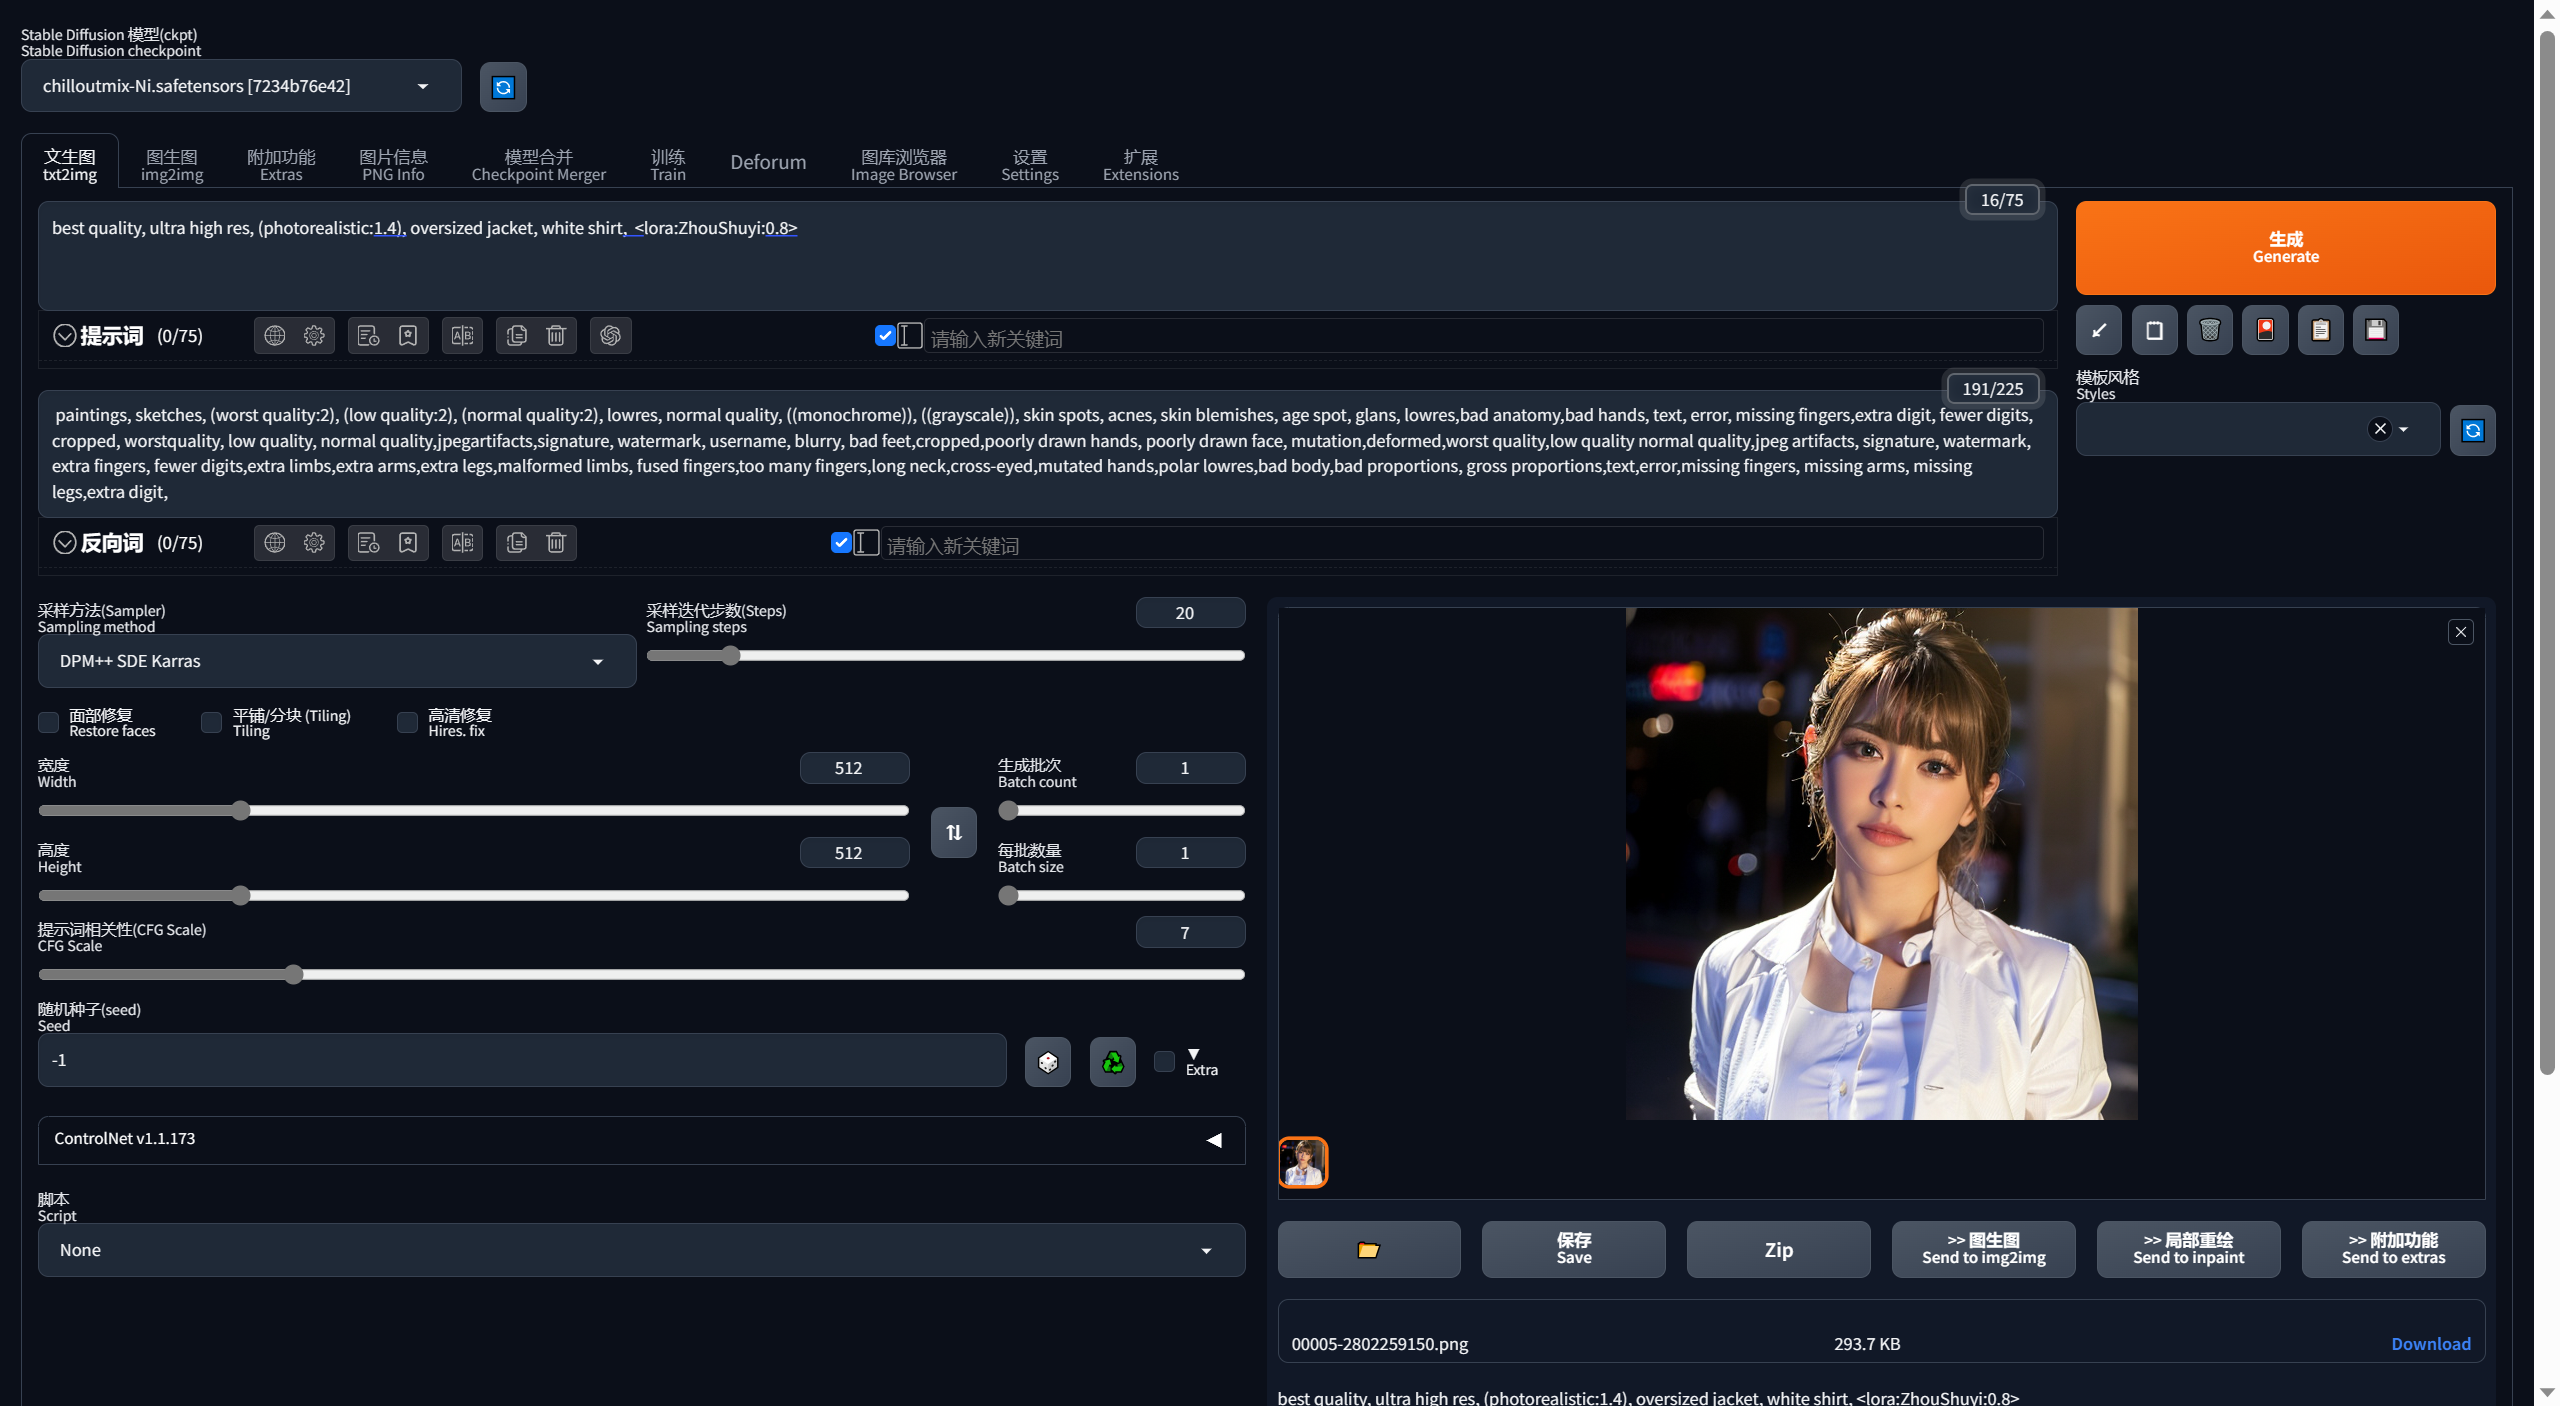Click the arrow icon to read last prompt
This screenshot has height=1406, width=2560.
point(2099,331)
